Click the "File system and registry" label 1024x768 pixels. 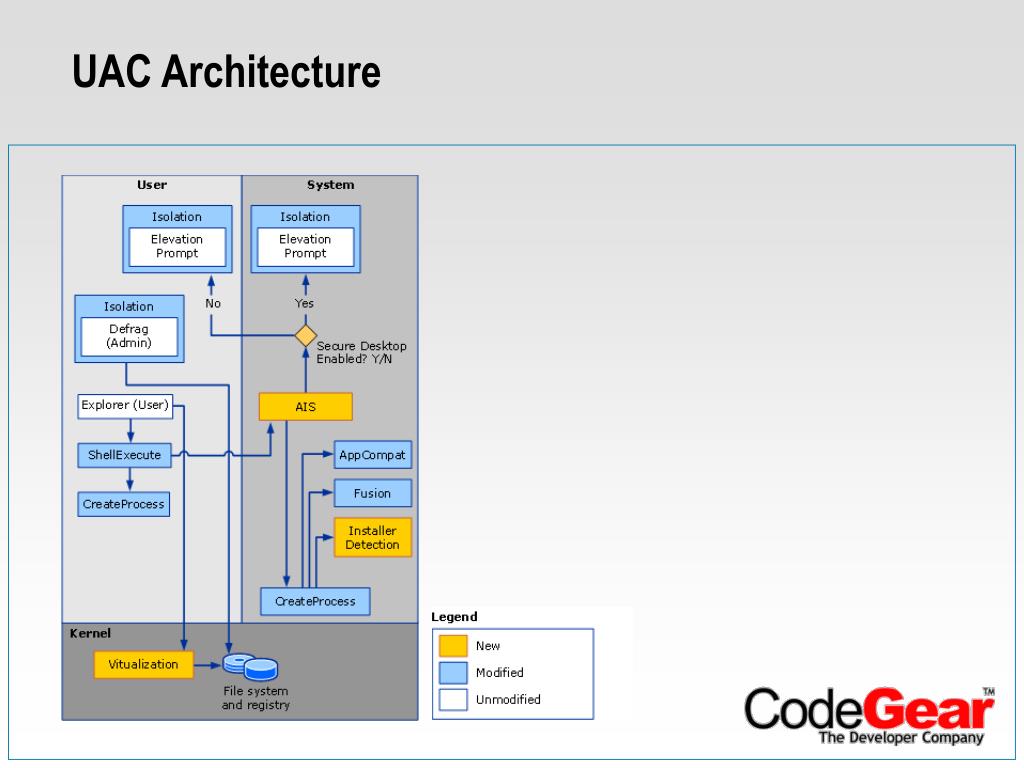(x=255, y=698)
